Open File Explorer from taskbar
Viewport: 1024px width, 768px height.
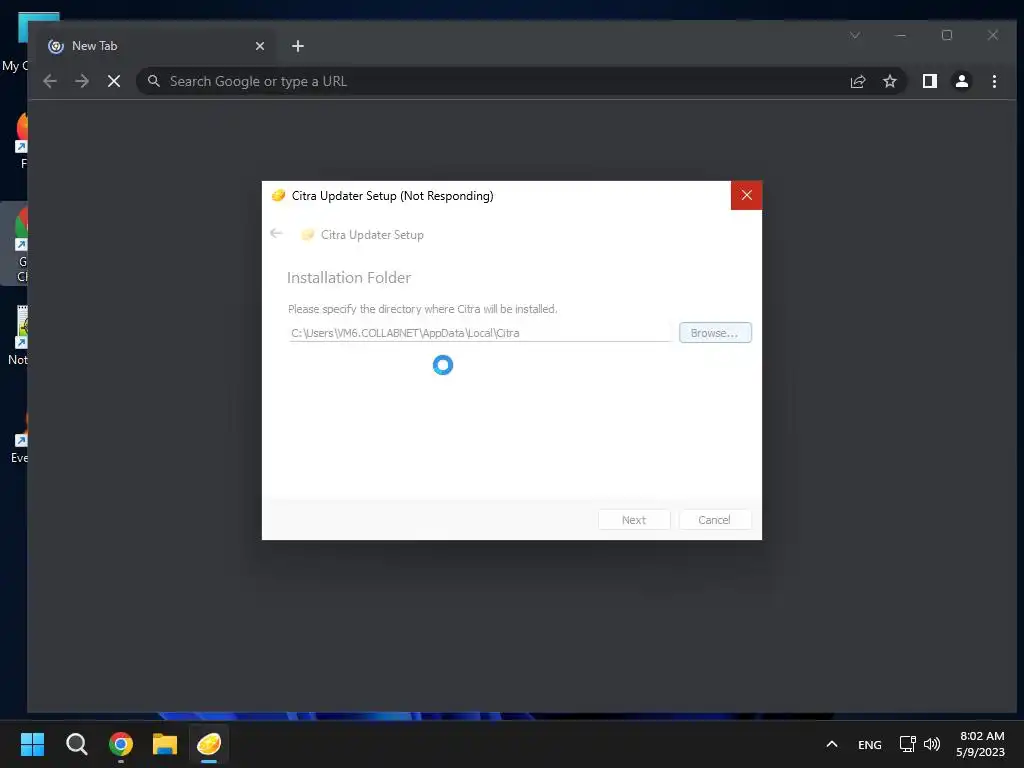coord(165,744)
